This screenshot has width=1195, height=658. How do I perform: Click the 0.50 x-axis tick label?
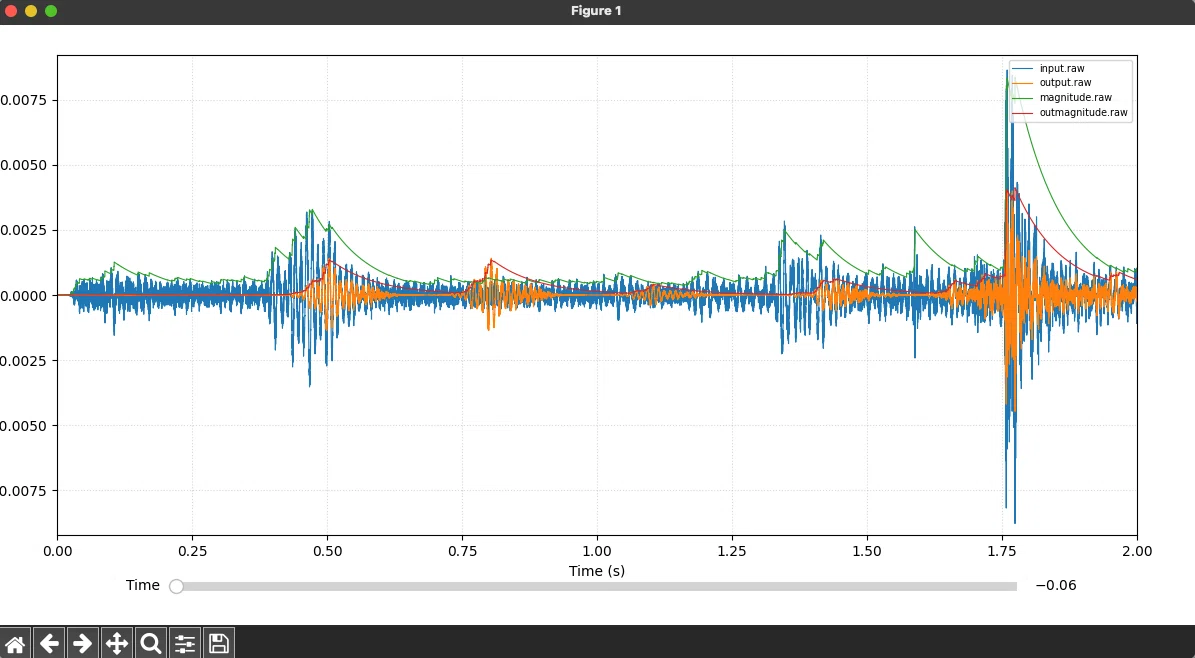click(327, 550)
